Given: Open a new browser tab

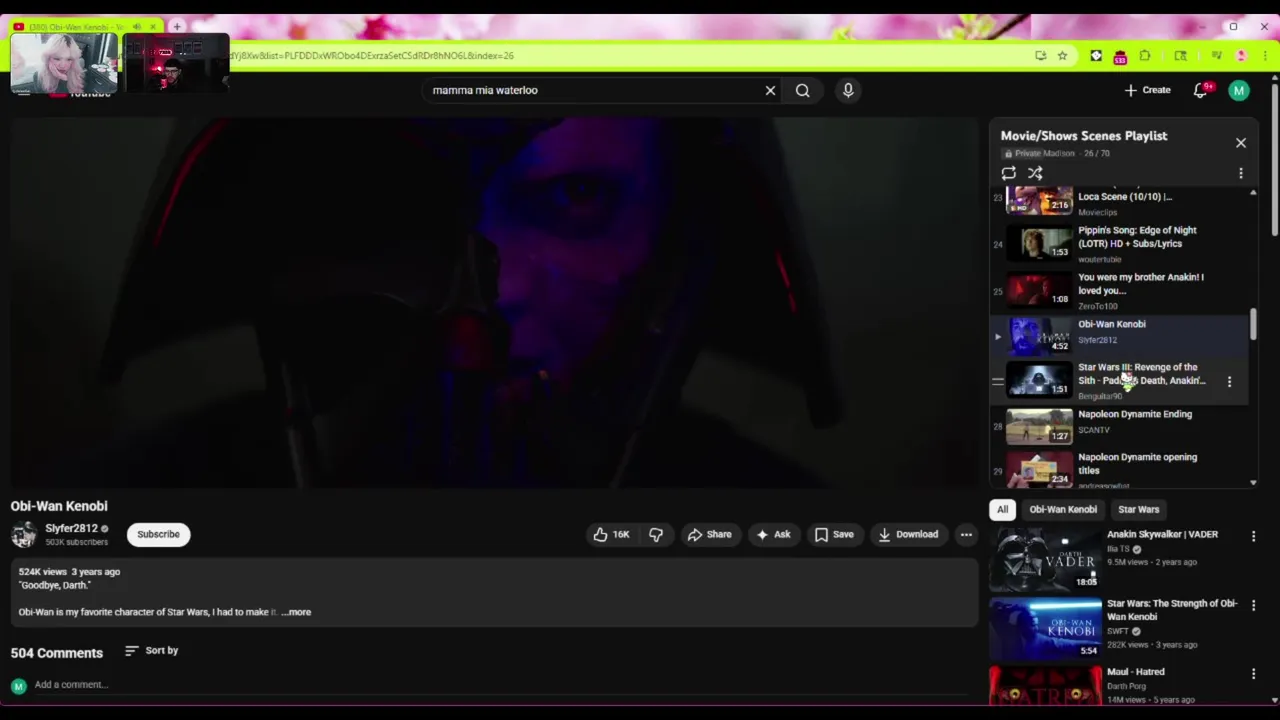Looking at the screenshot, I should pos(177,26).
